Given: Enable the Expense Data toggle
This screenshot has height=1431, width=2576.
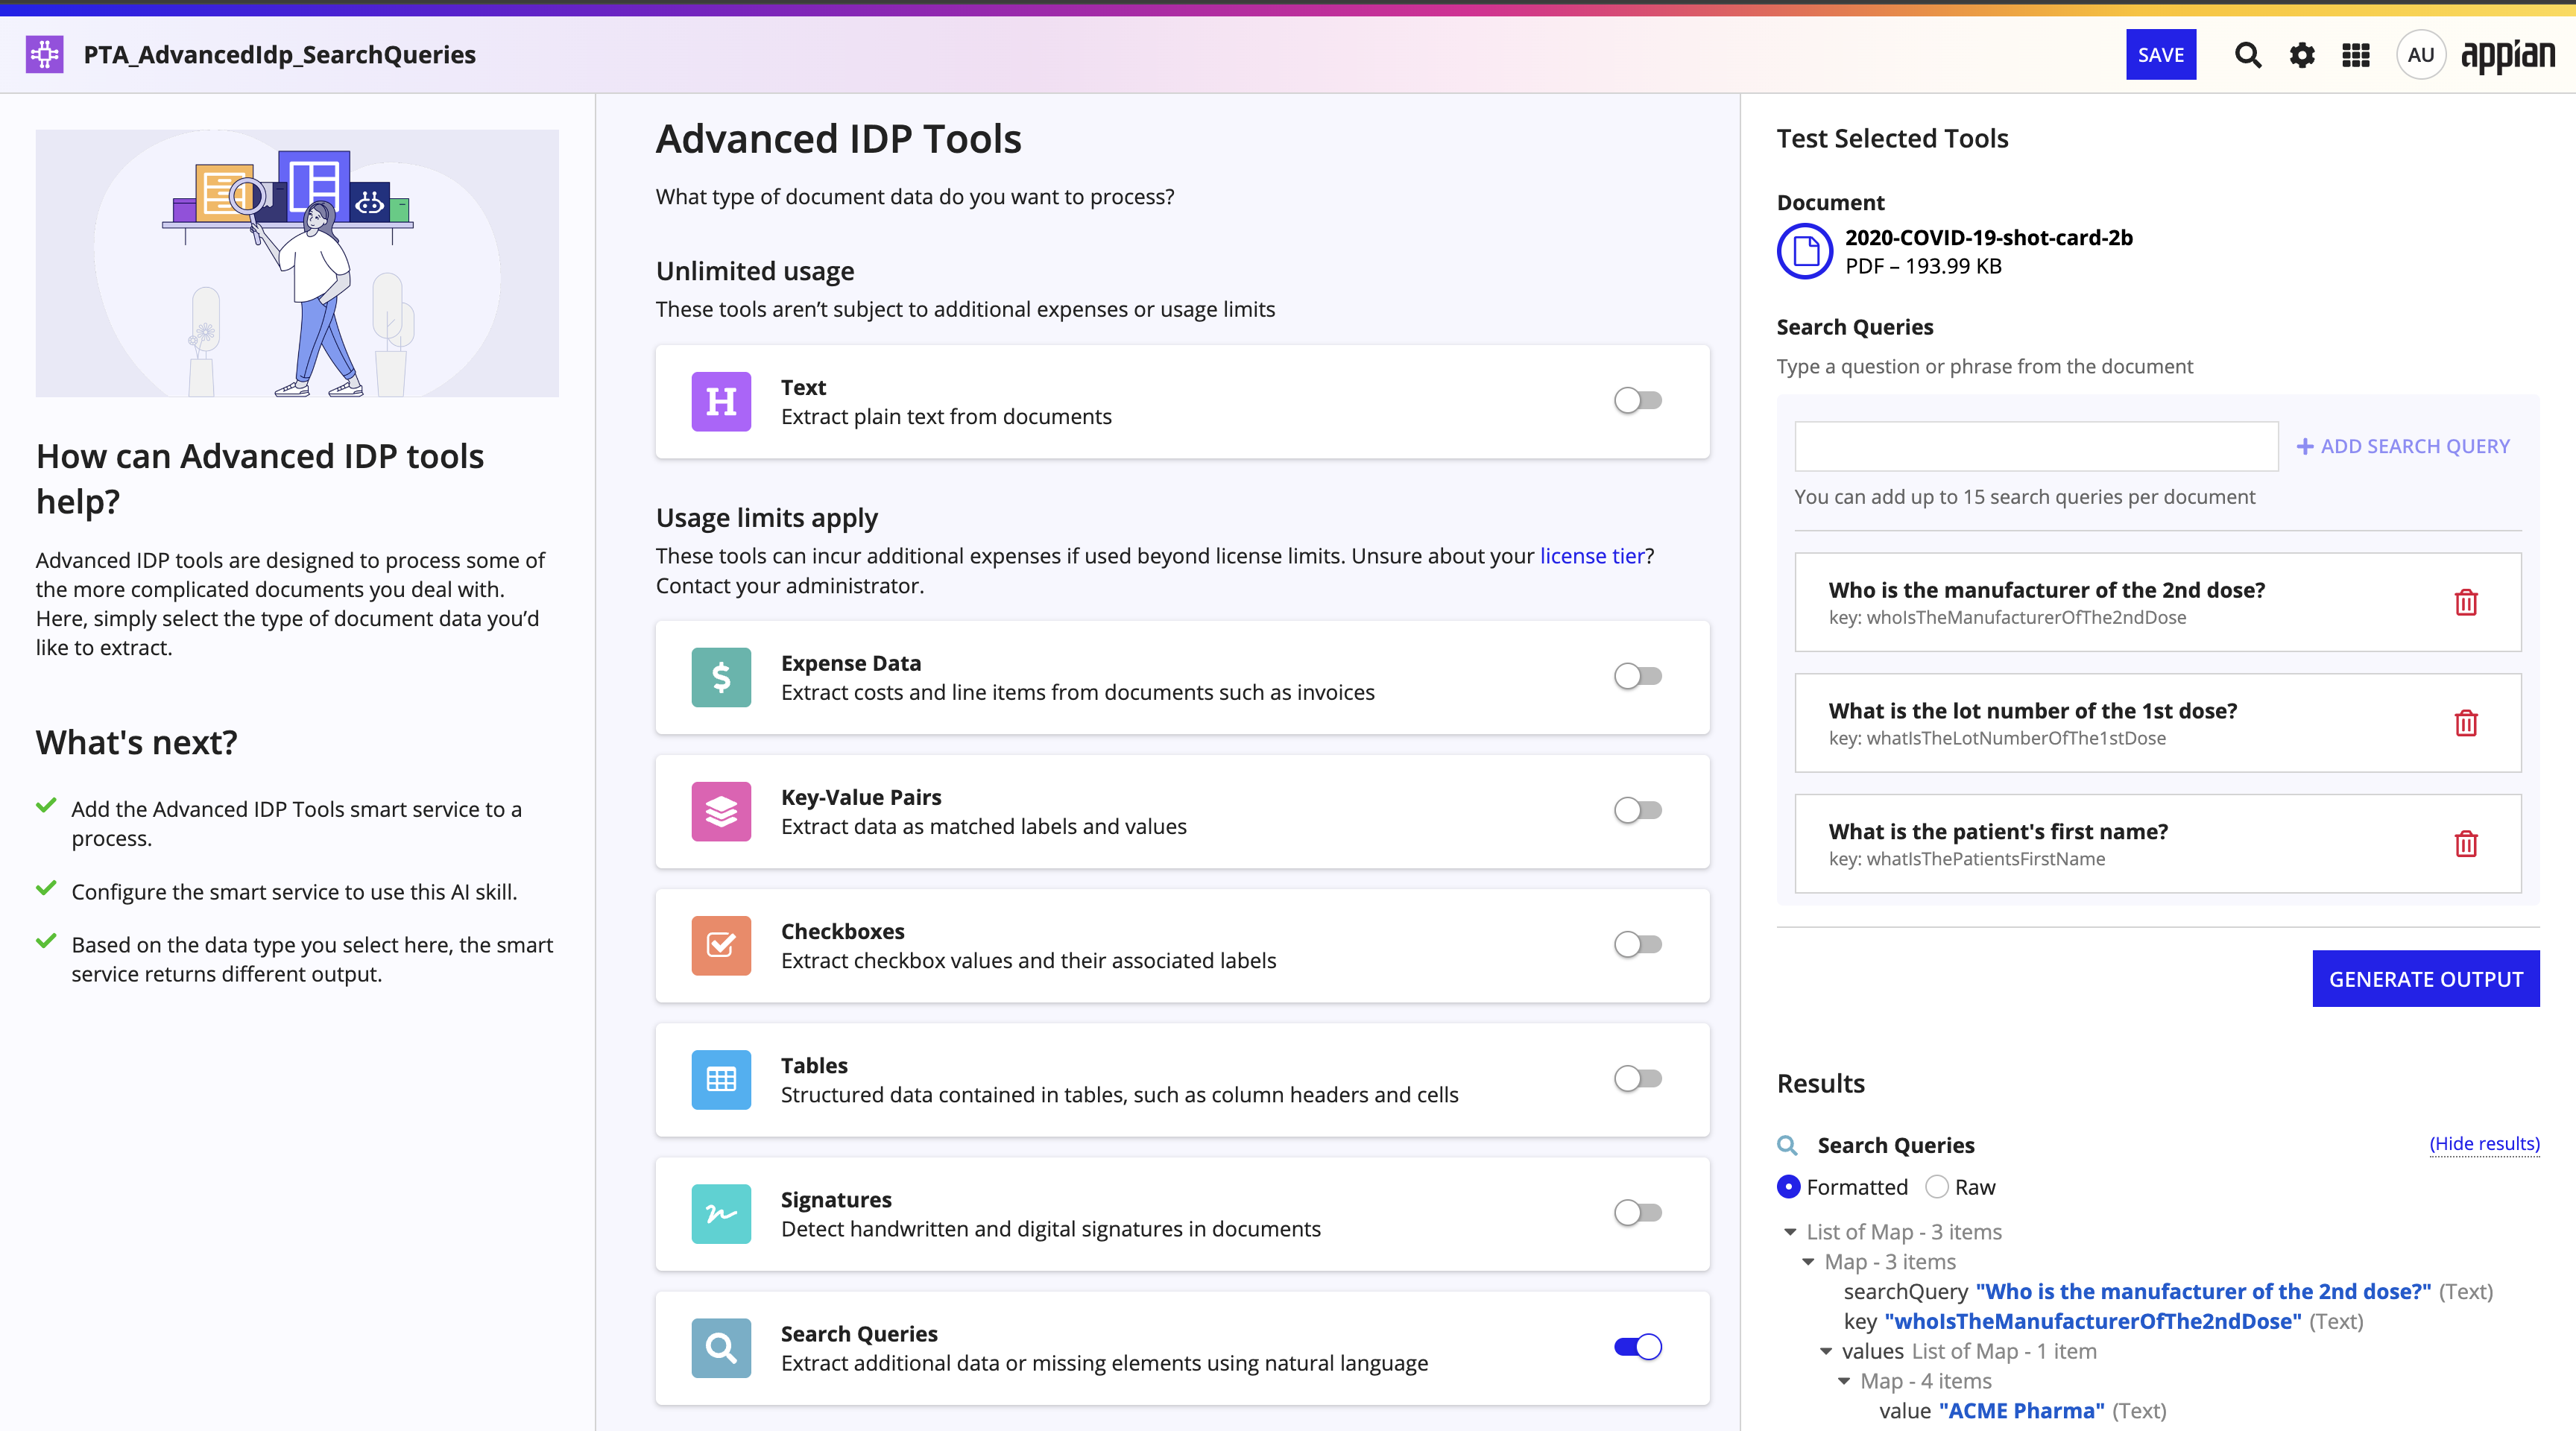Looking at the screenshot, I should click(1638, 677).
